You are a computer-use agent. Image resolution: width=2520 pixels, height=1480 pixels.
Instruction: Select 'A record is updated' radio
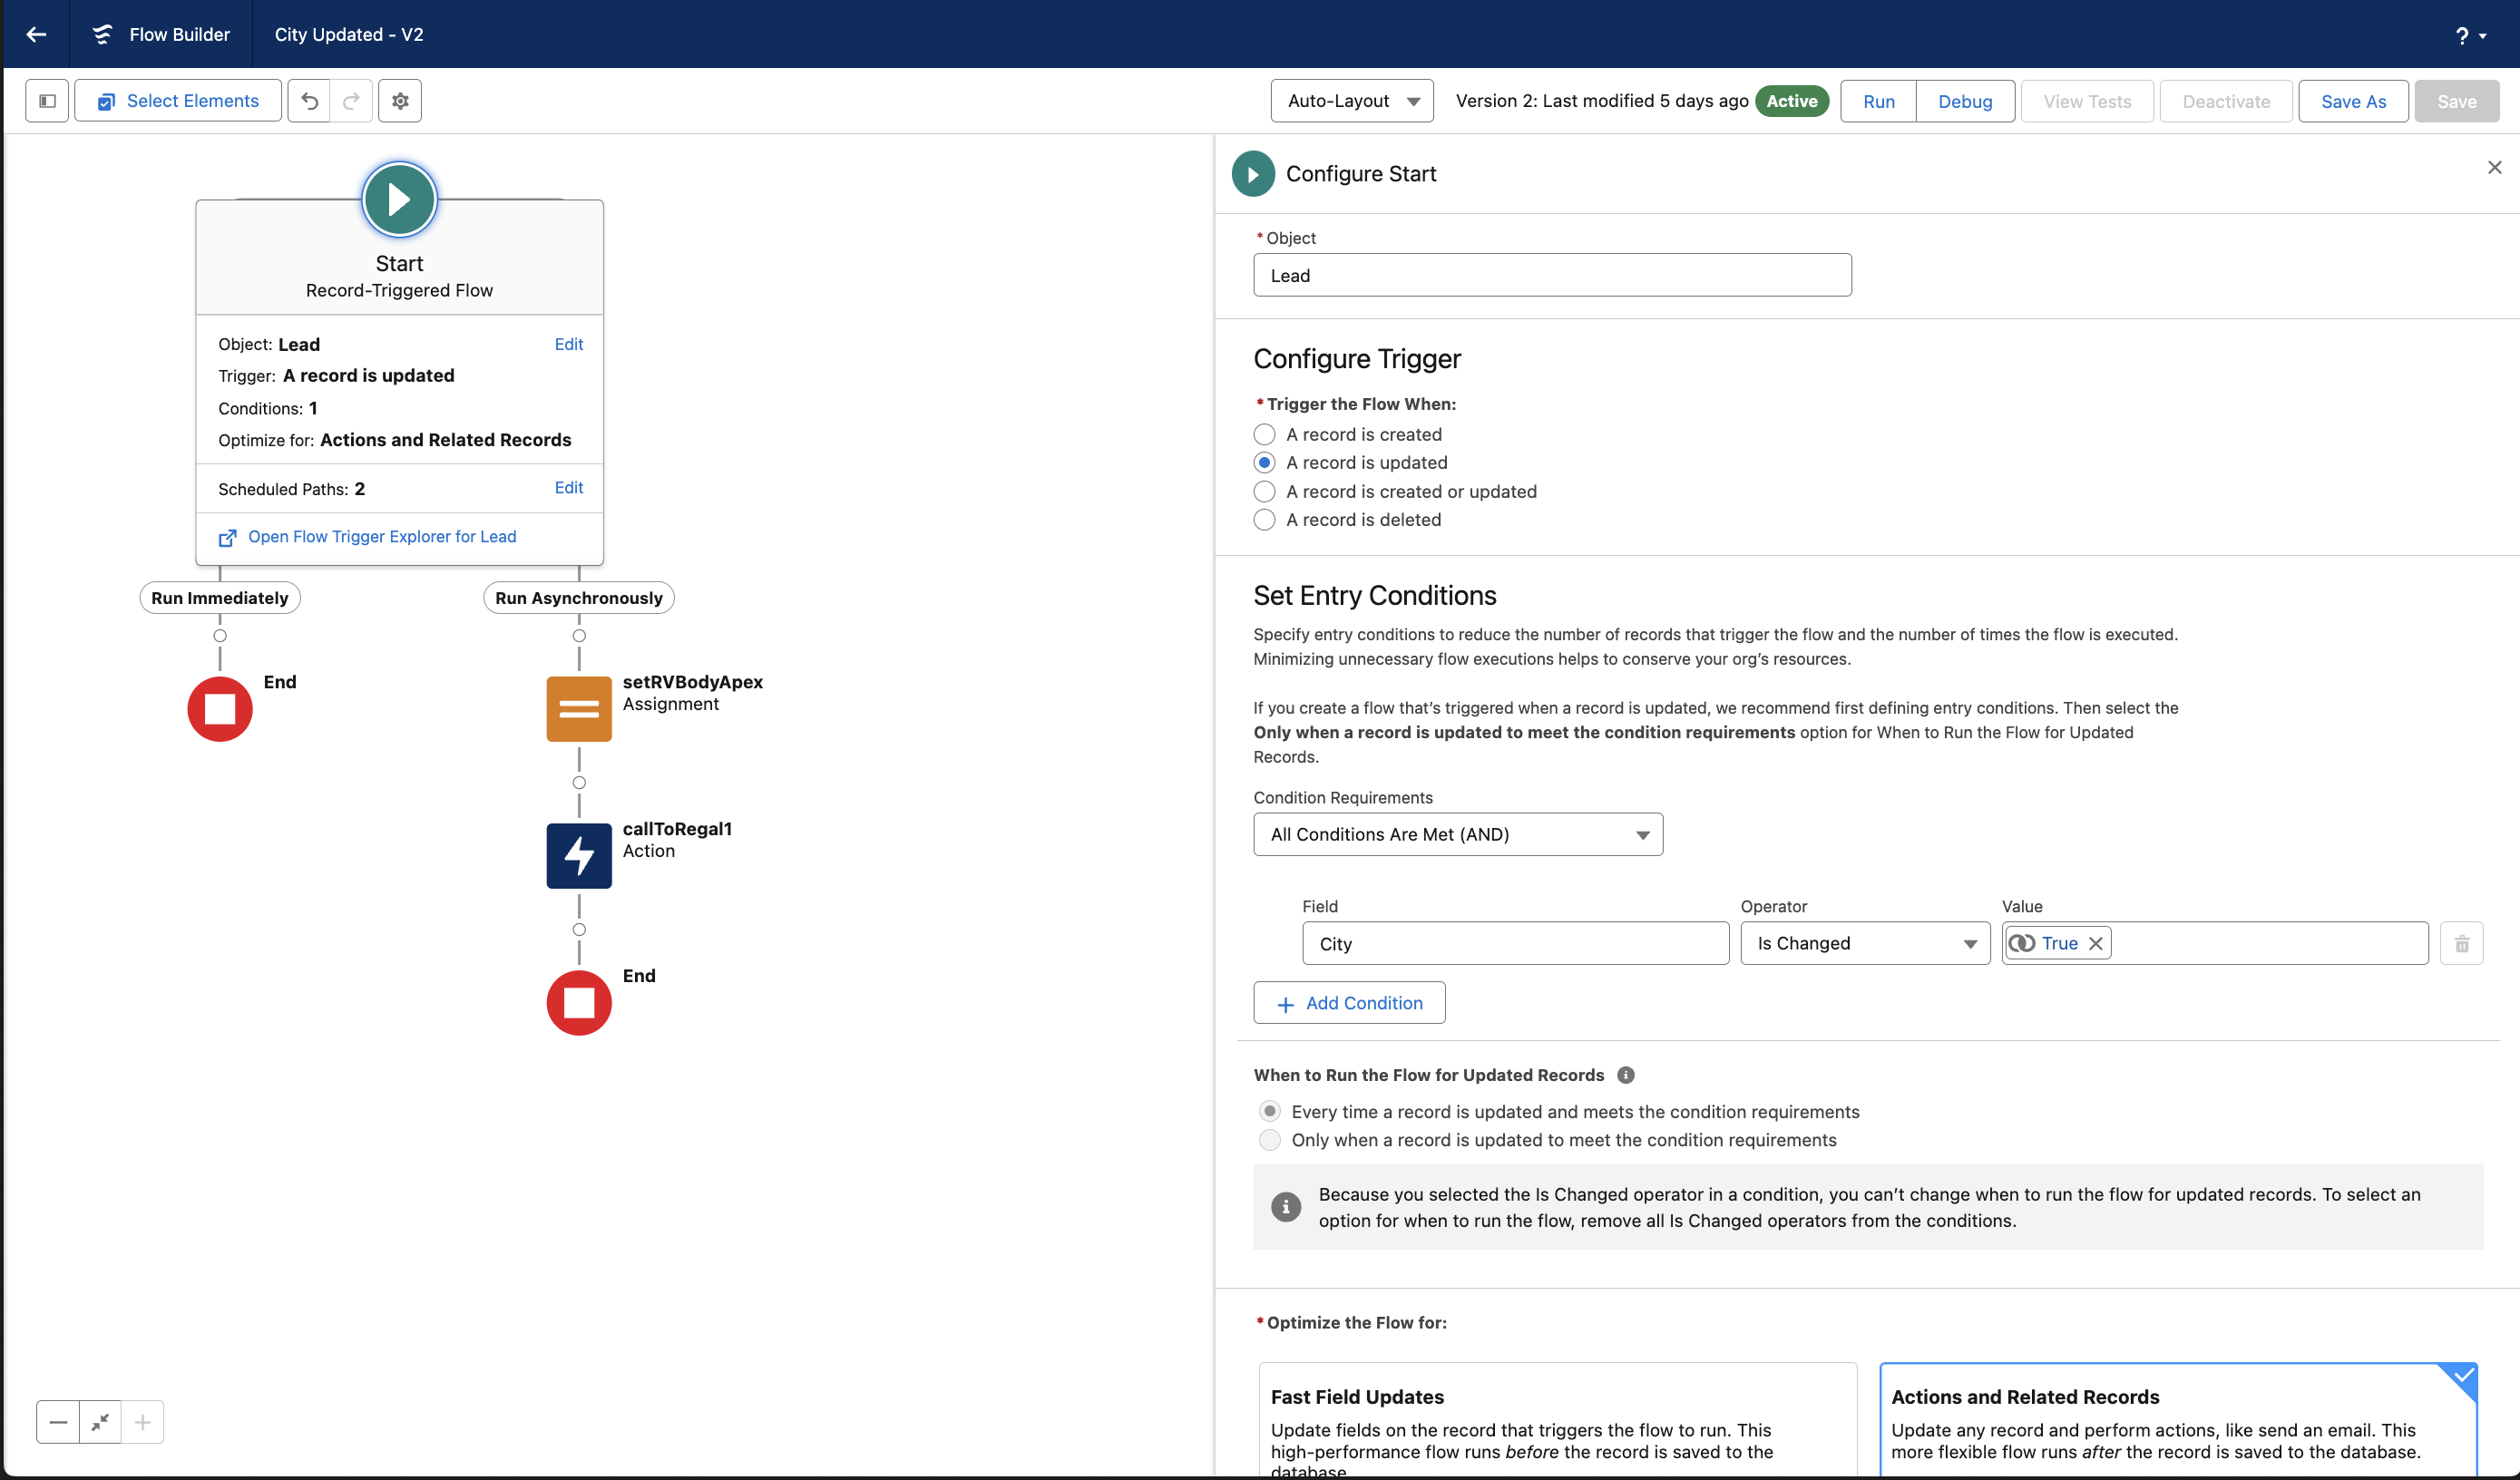[x=1265, y=463]
